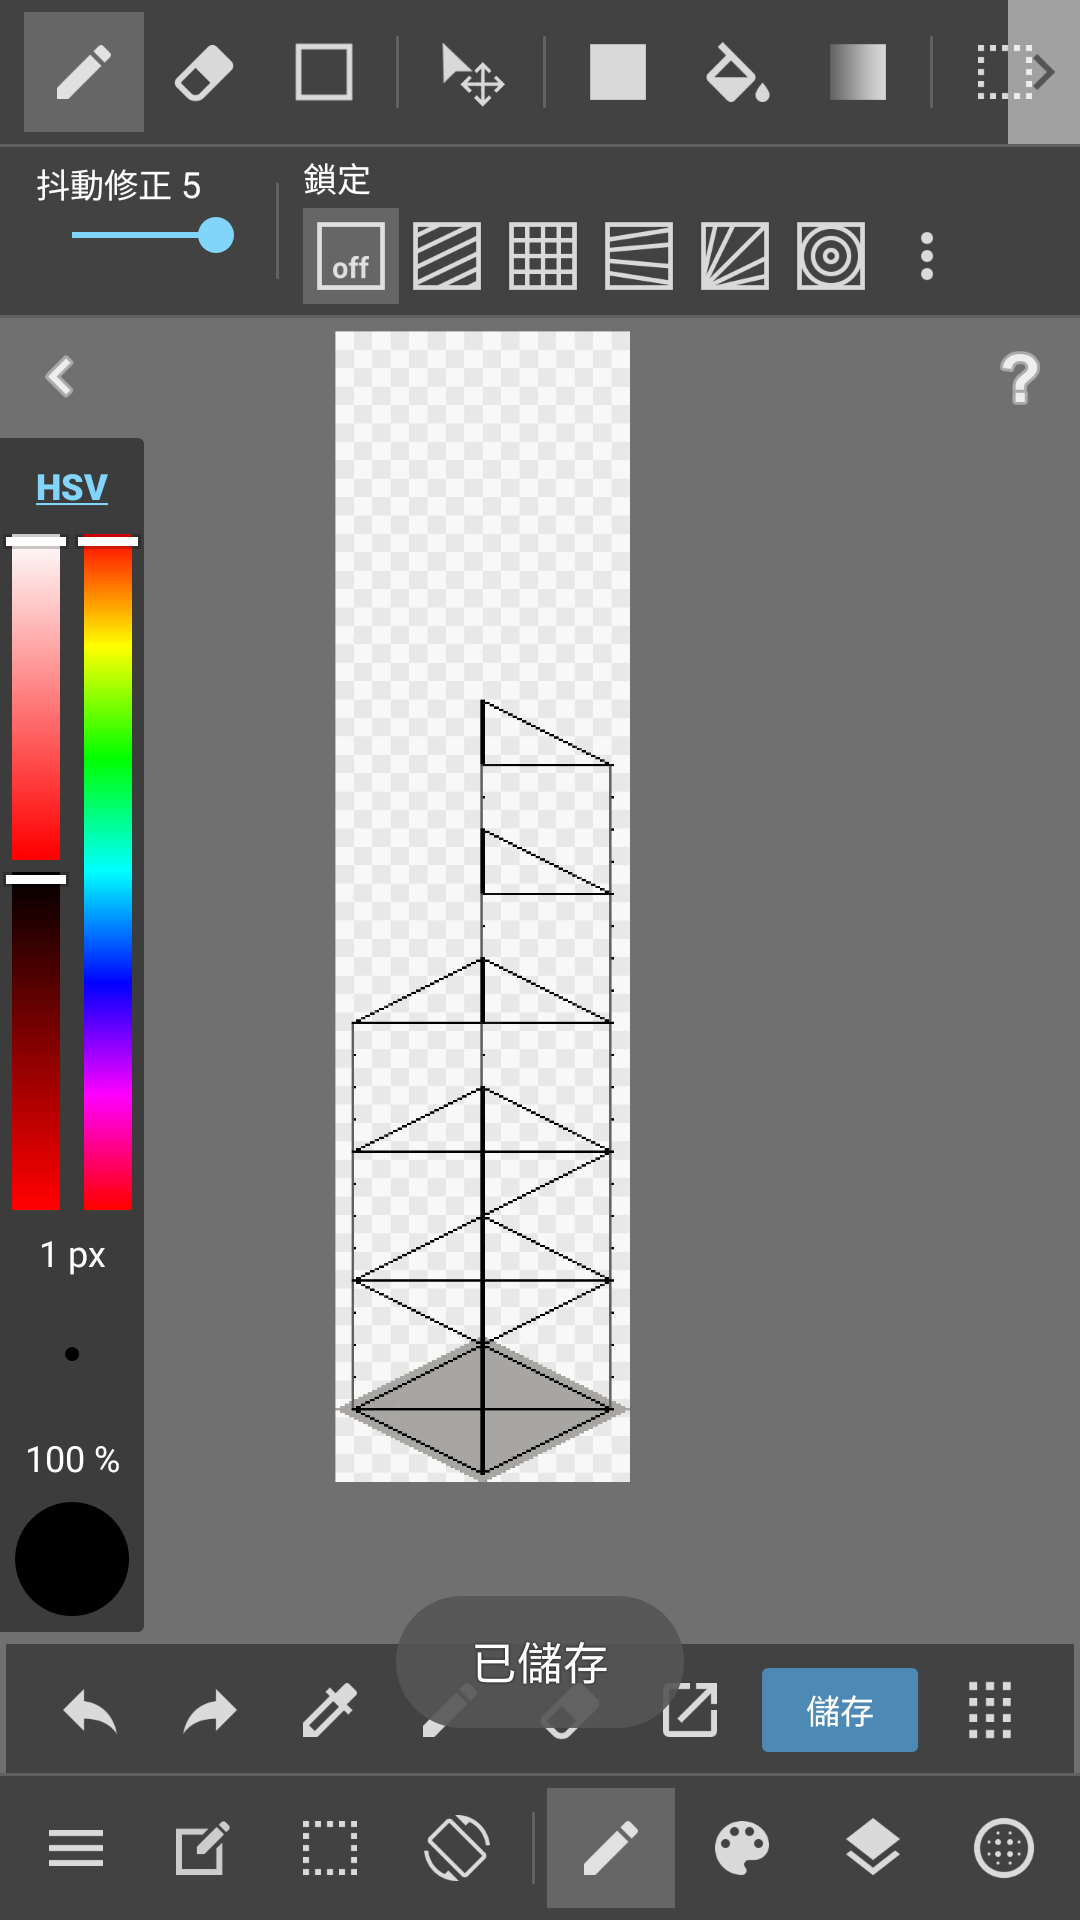The image size is (1080, 1920).
Task: Enable parallel lines snap guide
Action: pyautogui.click(x=447, y=256)
